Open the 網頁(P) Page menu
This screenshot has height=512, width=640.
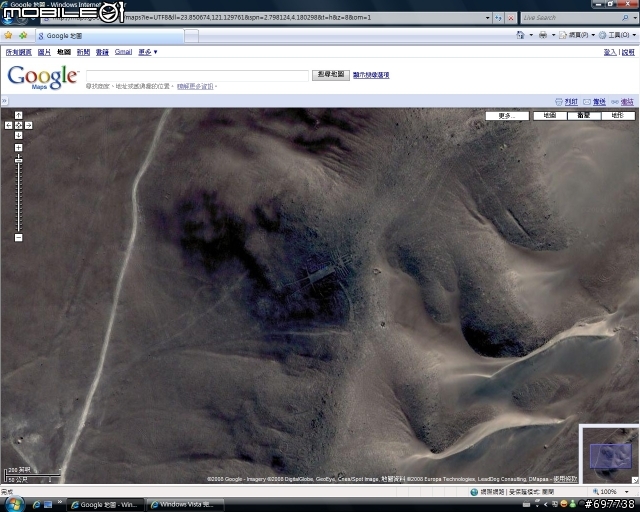[x=577, y=35]
